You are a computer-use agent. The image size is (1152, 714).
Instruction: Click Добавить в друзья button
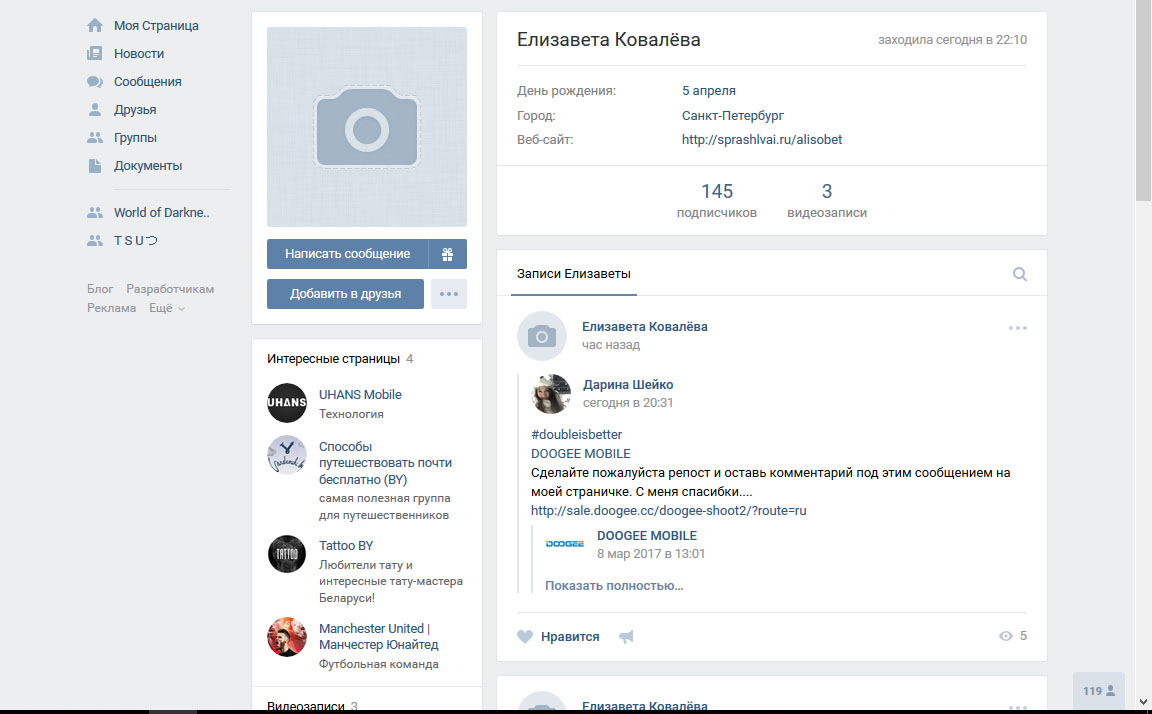click(x=345, y=294)
